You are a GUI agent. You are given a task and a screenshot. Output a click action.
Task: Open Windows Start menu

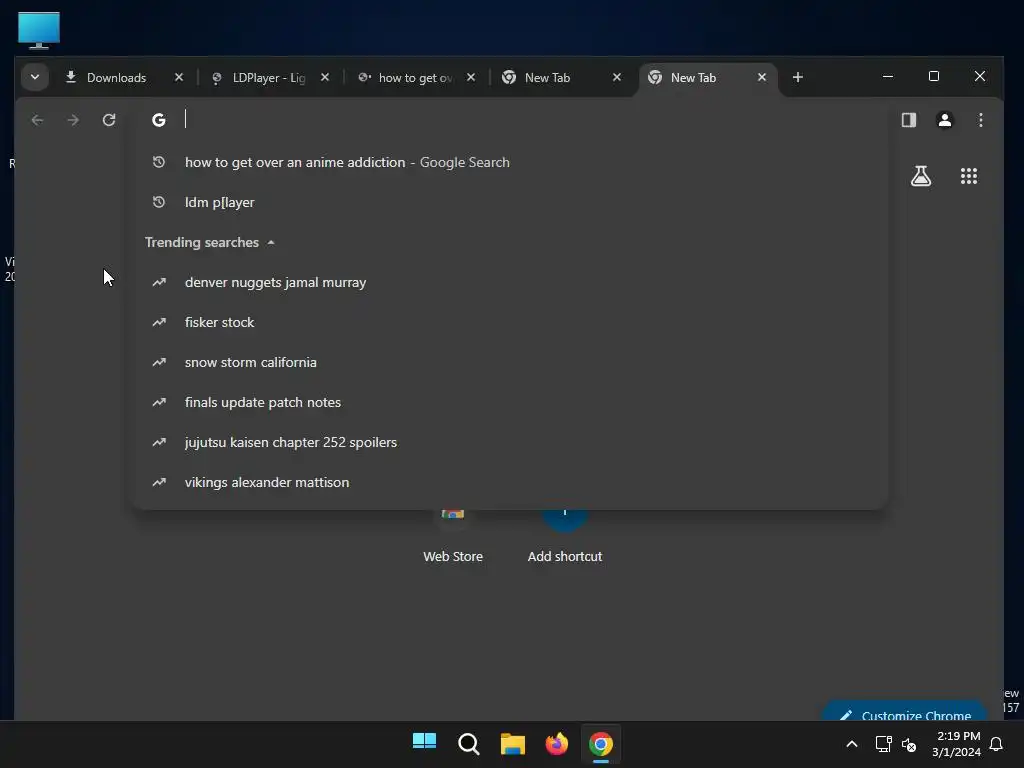click(x=424, y=743)
